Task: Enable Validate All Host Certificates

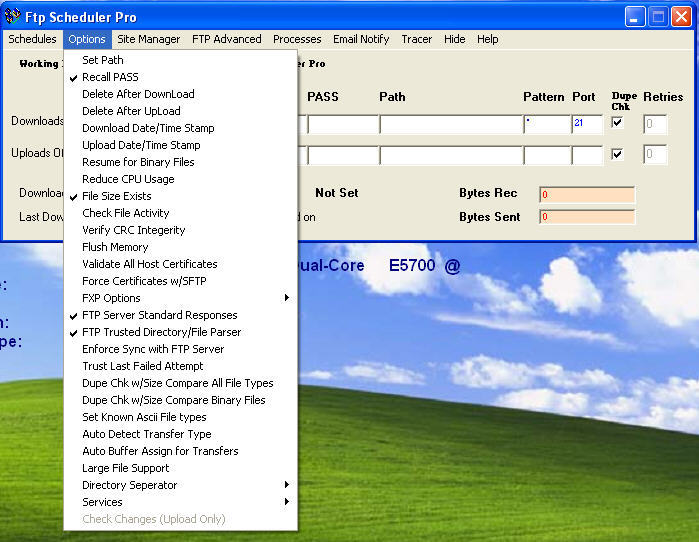Action: point(181,264)
